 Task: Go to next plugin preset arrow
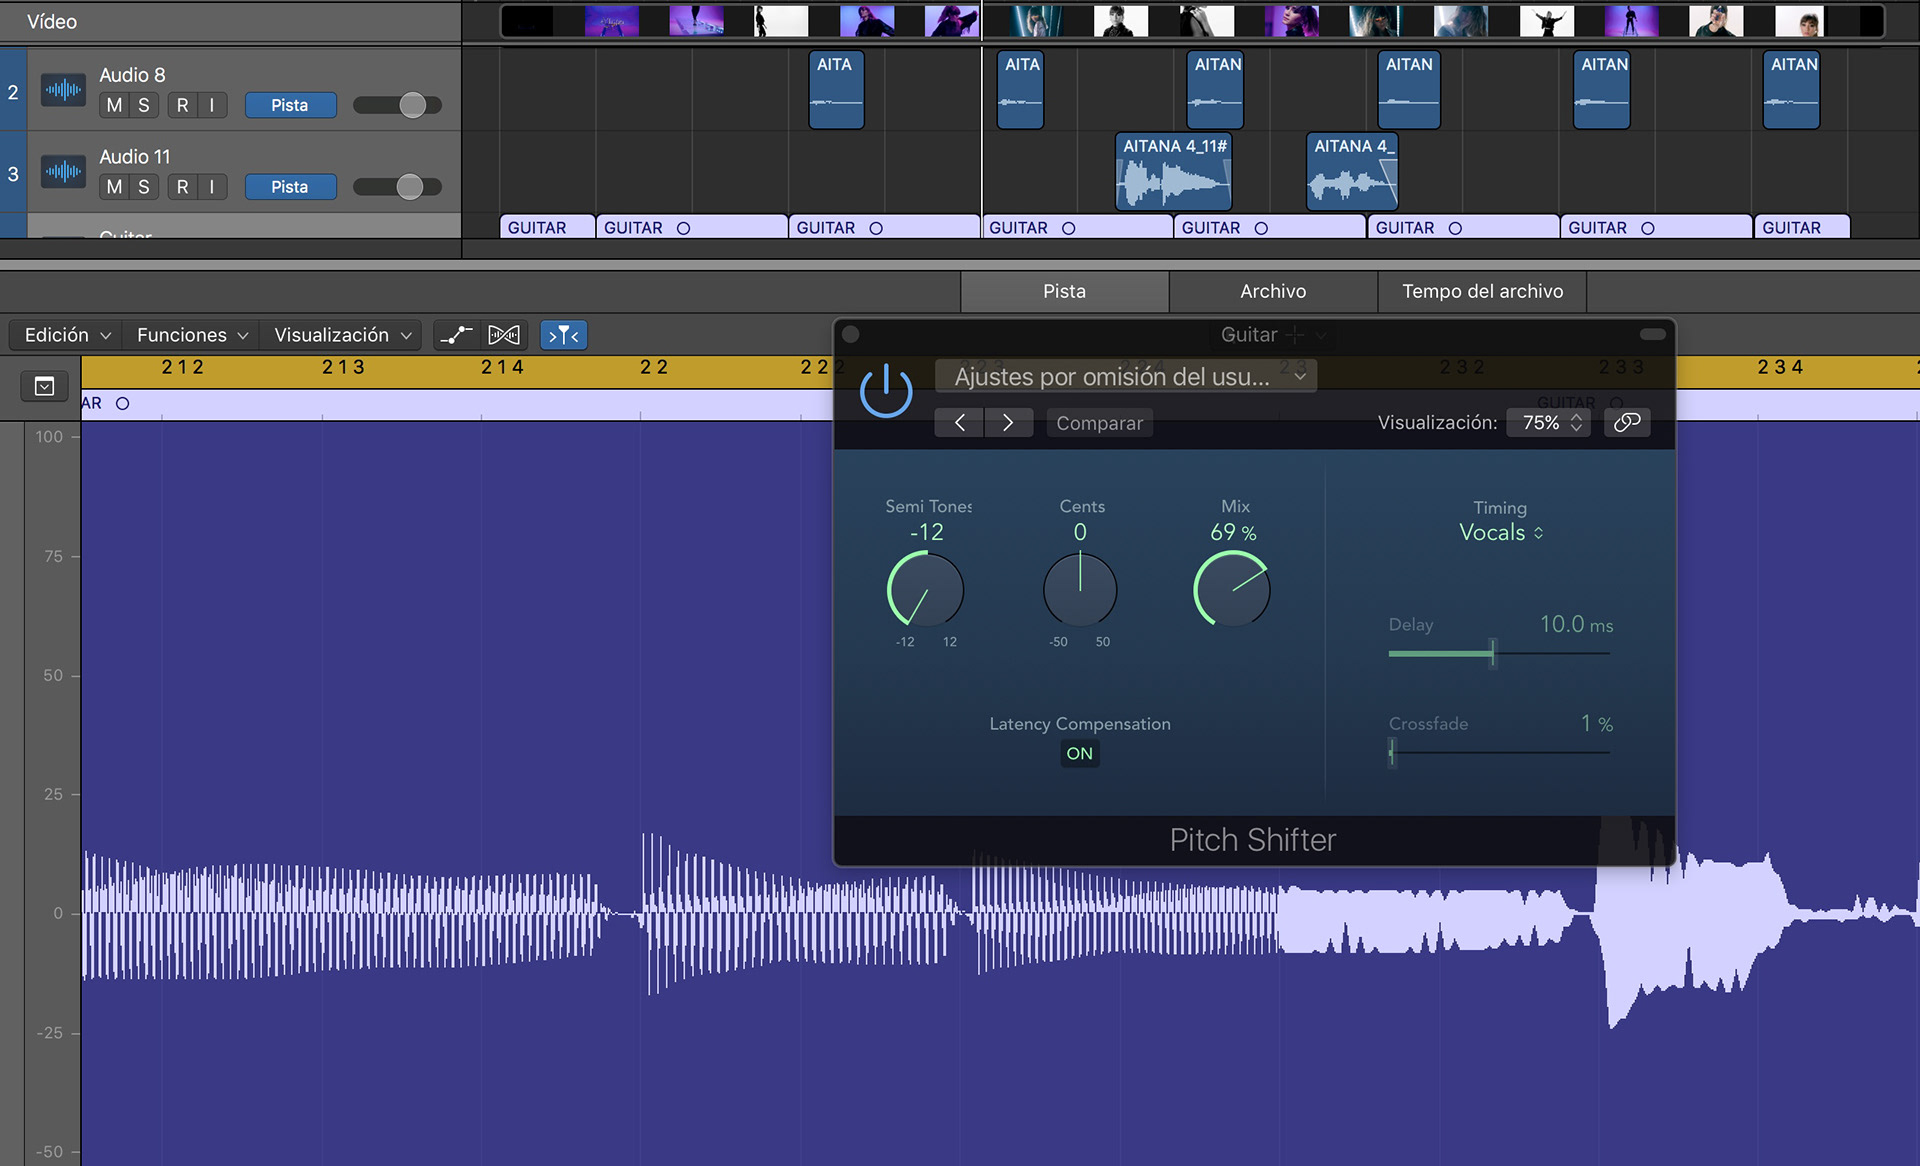[1008, 423]
